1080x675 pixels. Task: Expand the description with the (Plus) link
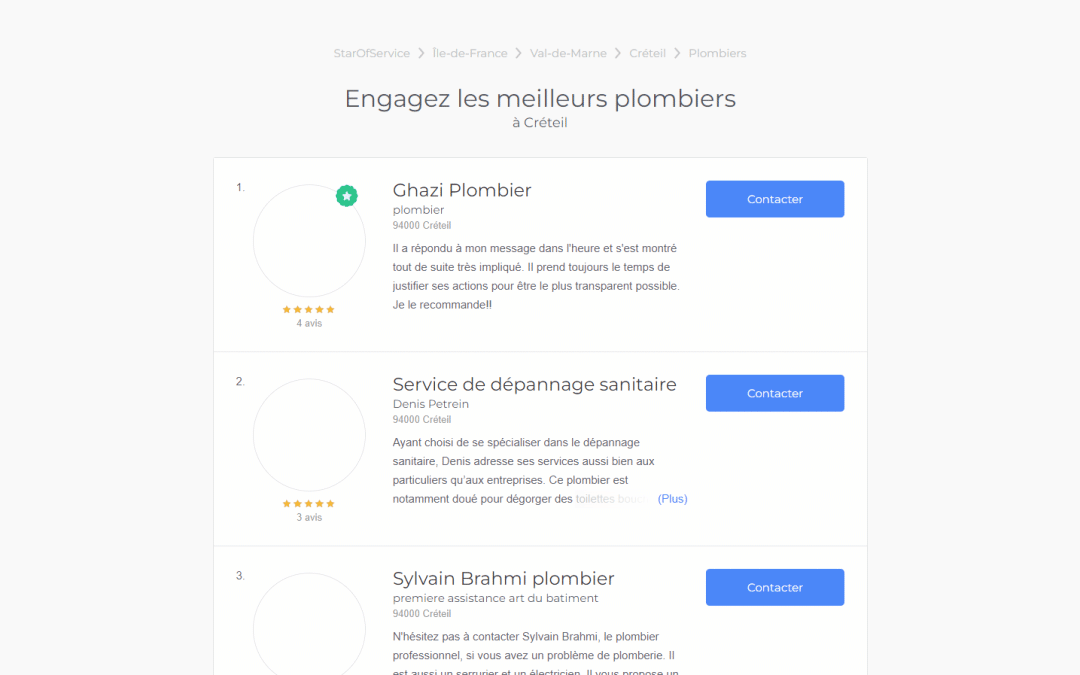[x=672, y=499]
